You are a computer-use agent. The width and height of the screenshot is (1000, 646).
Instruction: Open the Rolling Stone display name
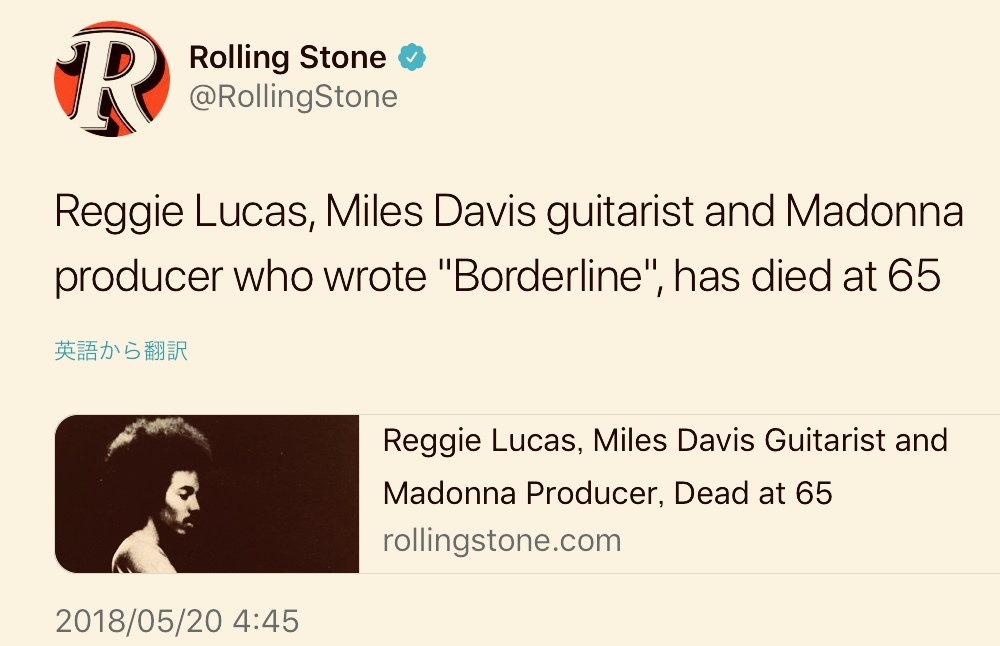pyautogui.click(x=288, y=57)
